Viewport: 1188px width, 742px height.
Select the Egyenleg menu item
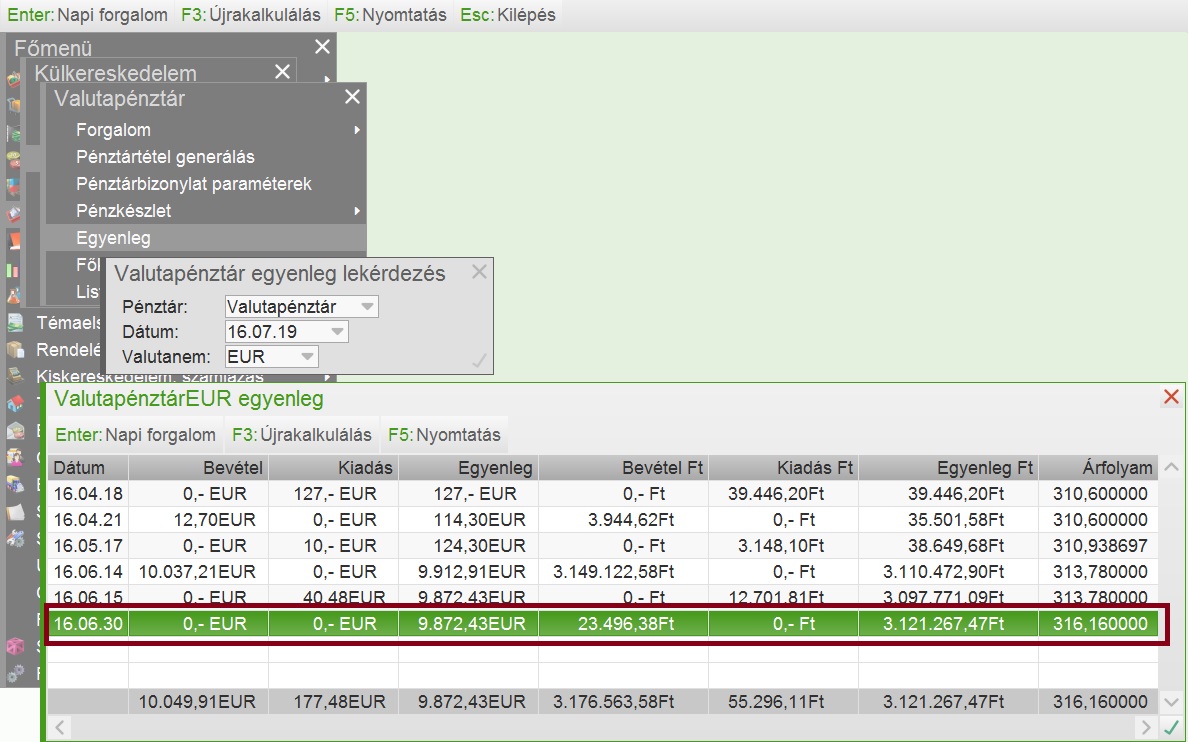pyautogui.click(x=205, y=238)
